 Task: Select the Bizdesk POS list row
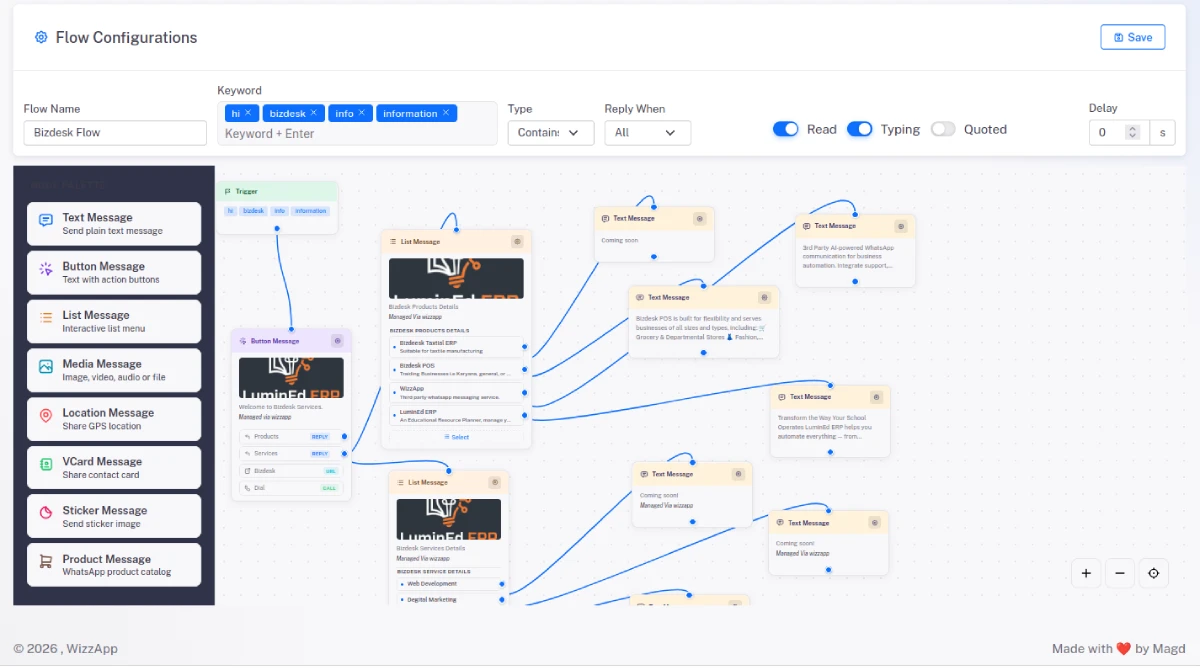456,369
